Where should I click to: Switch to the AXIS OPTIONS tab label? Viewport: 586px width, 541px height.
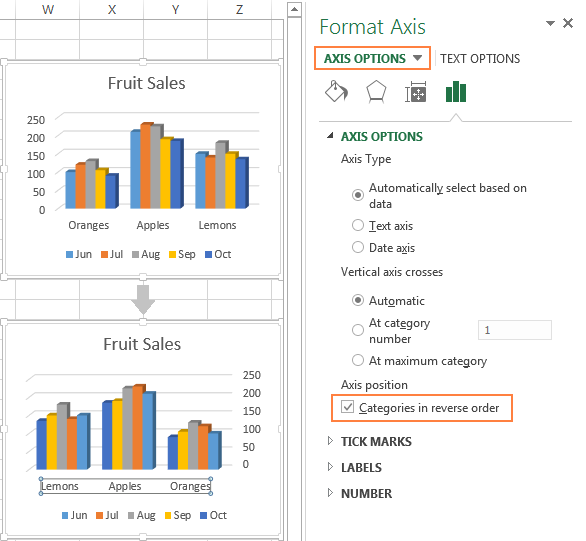click(x=365, y=59)
